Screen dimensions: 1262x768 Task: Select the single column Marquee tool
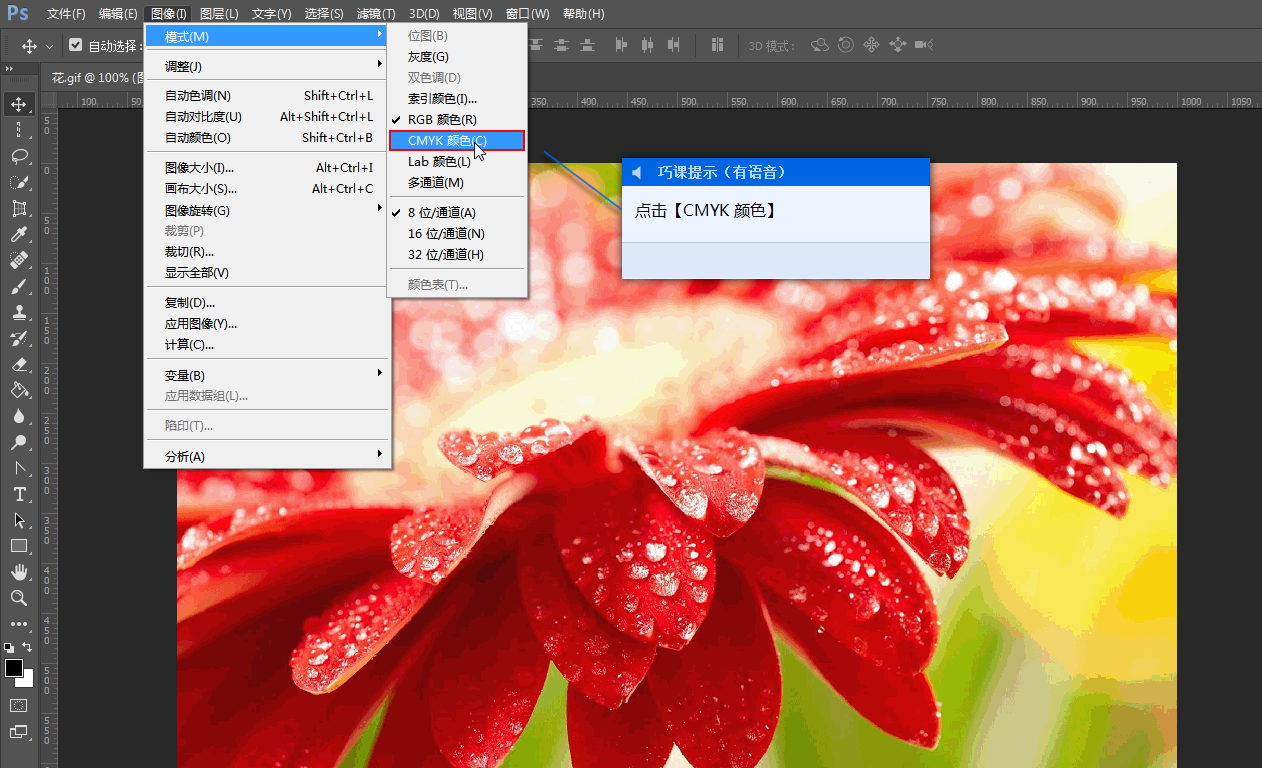19,129
